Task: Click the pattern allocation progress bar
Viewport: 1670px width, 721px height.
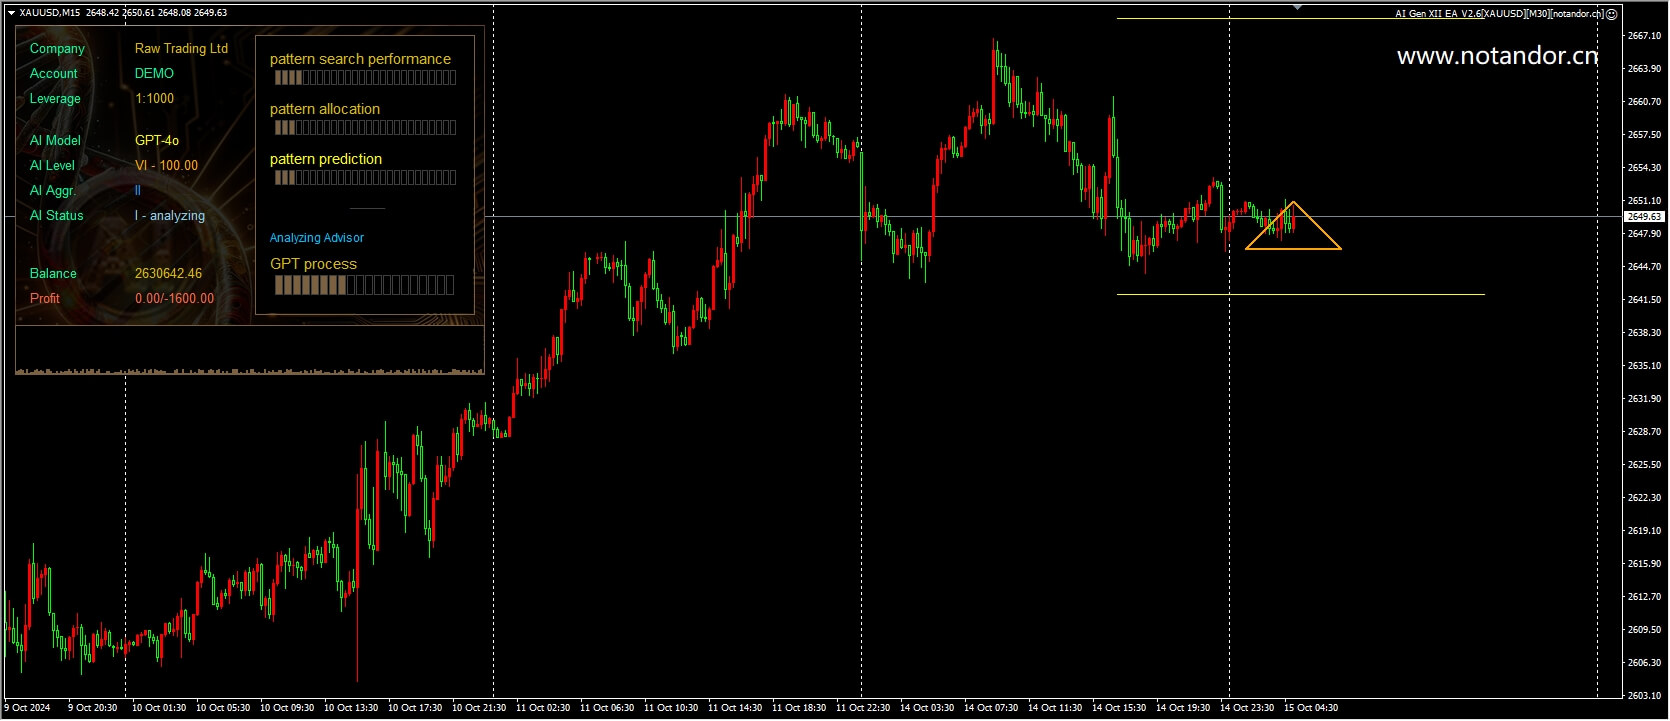Action: click(x=365, y=128)
